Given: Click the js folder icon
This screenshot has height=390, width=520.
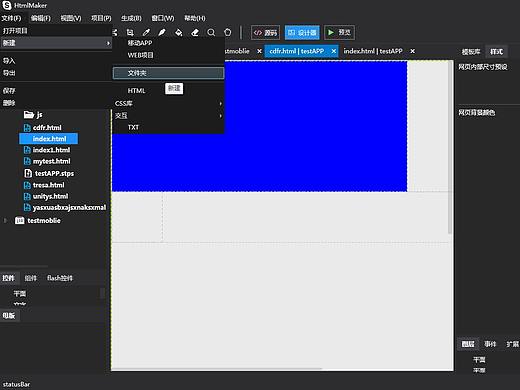Looking at the screenshot, I should (29, 115).
